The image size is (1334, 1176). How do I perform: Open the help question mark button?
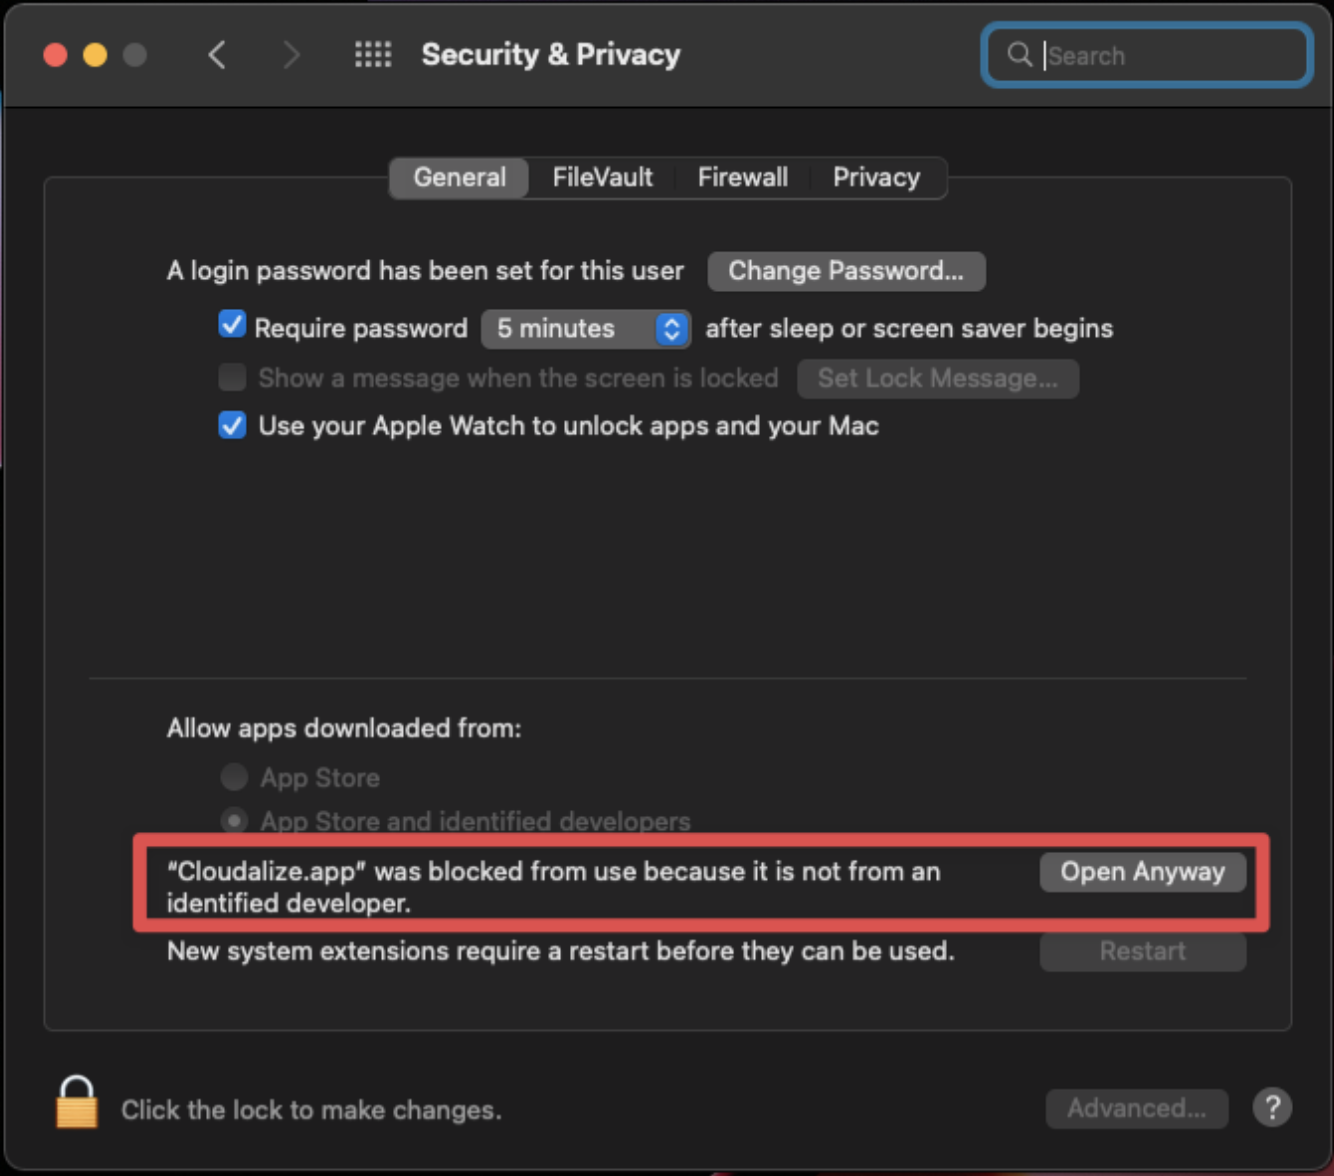[1272, 1107]
